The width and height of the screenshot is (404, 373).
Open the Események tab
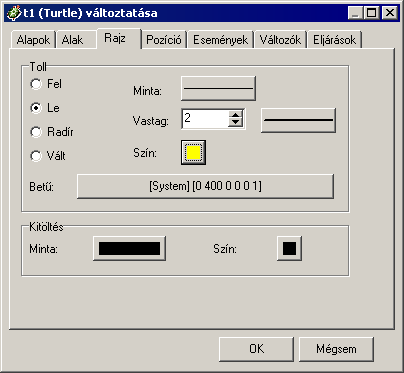tap(220, 40)
